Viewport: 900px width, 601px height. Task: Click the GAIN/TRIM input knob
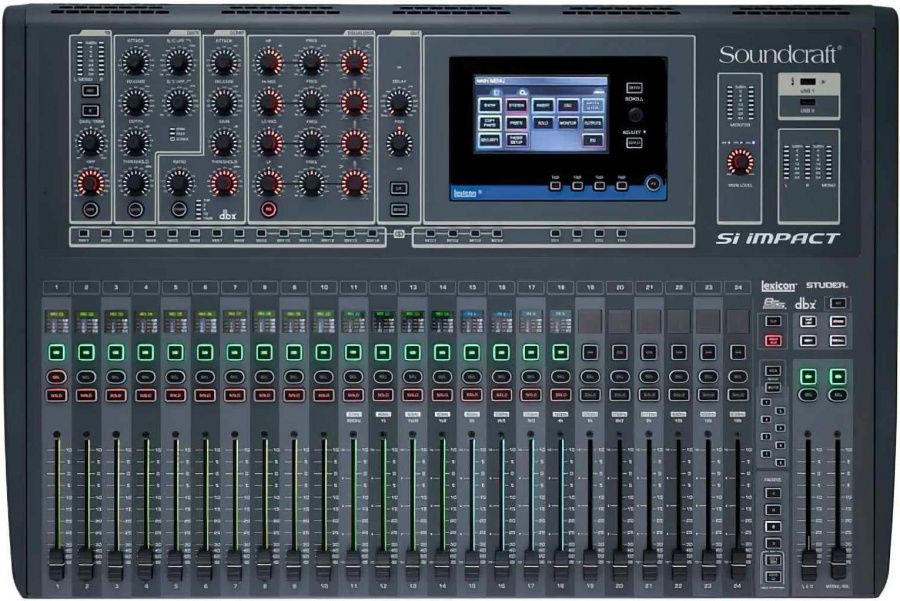(x=91, y=142)
